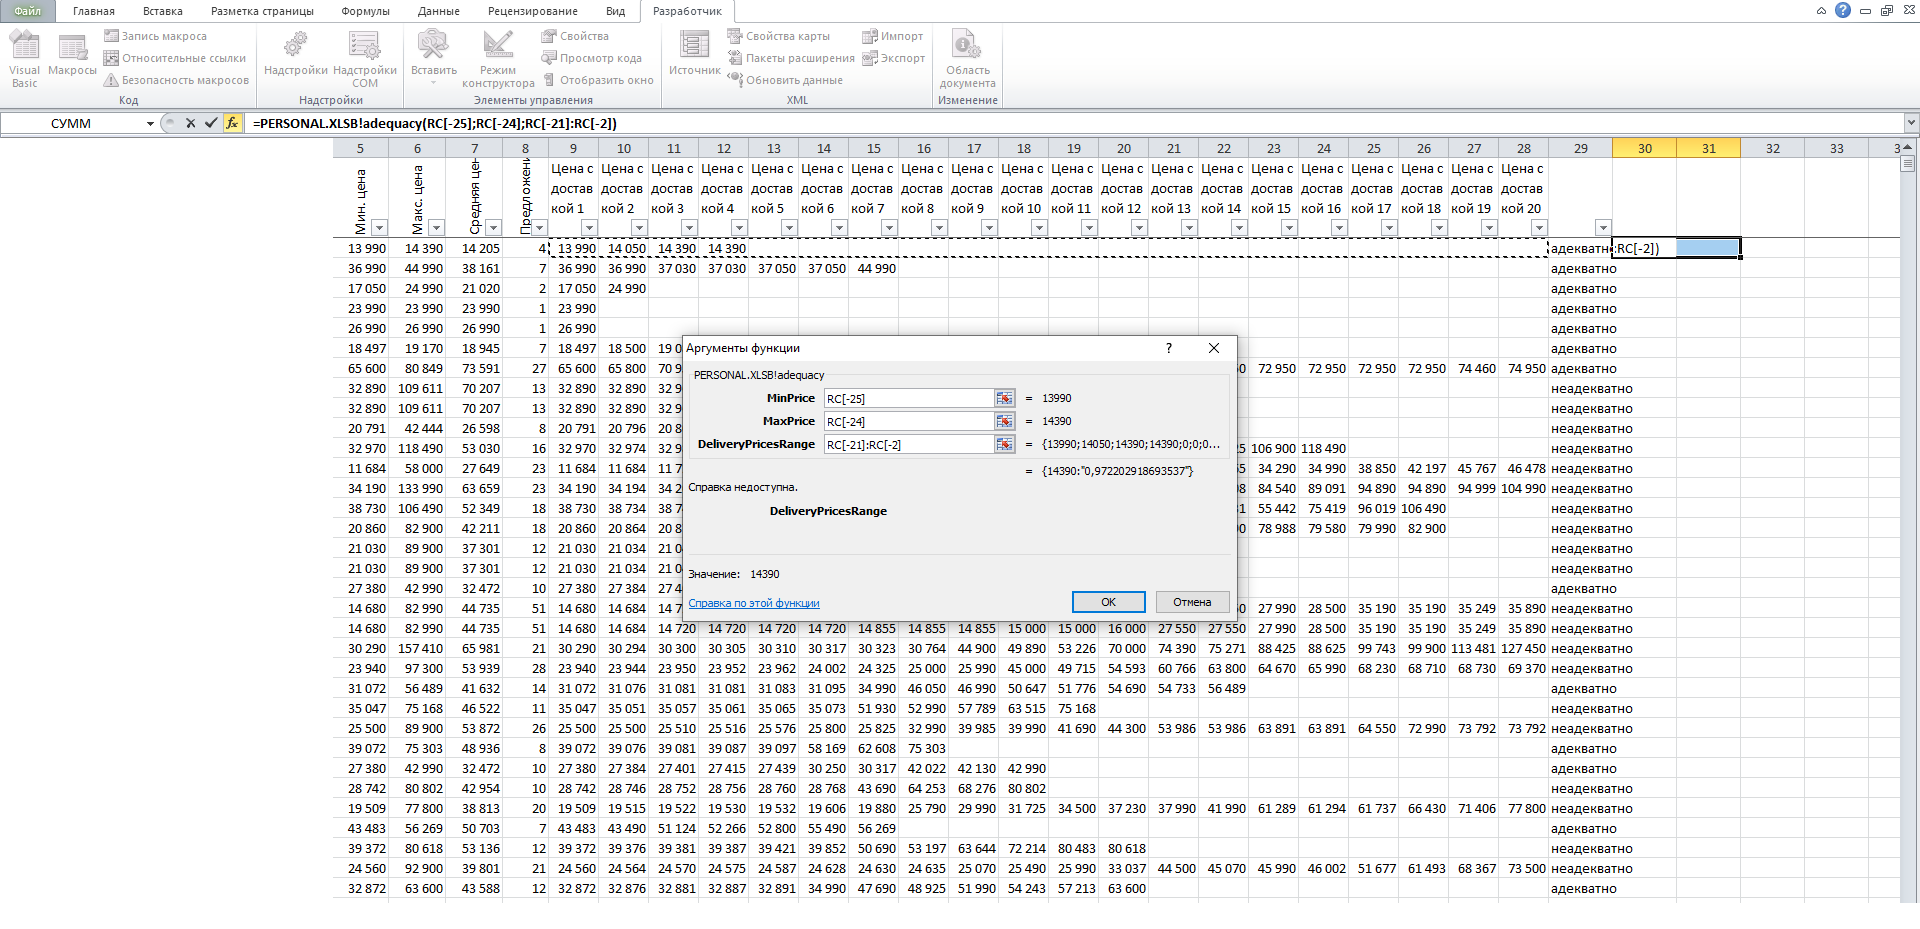Open Область документа panel

pyautogui.click(x=967, y=59)
